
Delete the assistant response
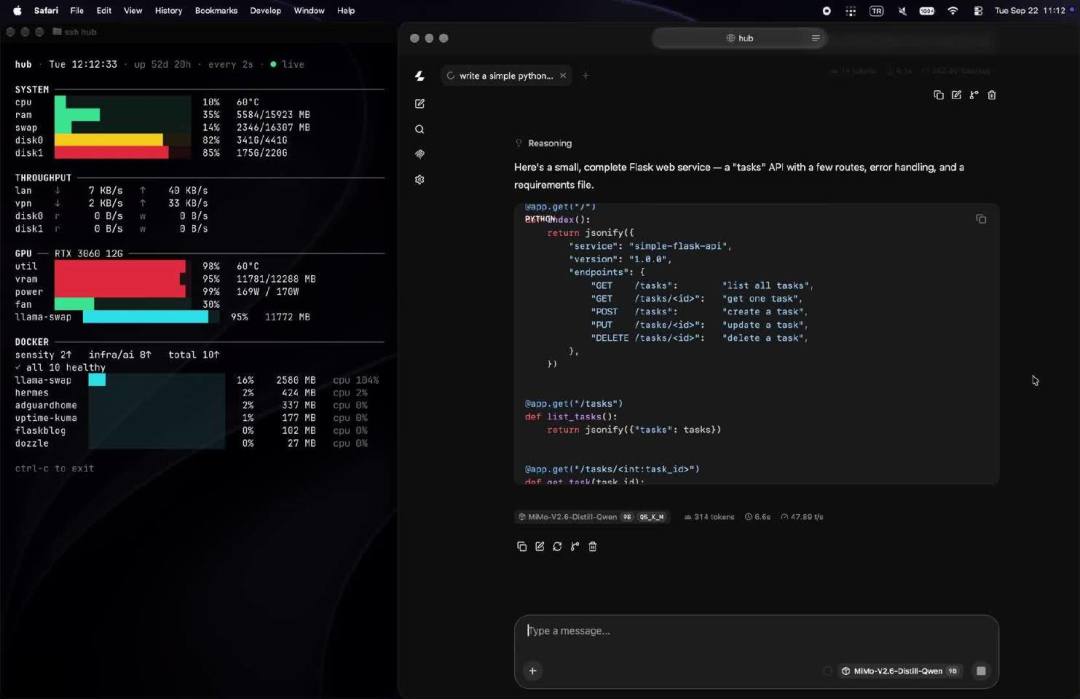coord(592,546)
